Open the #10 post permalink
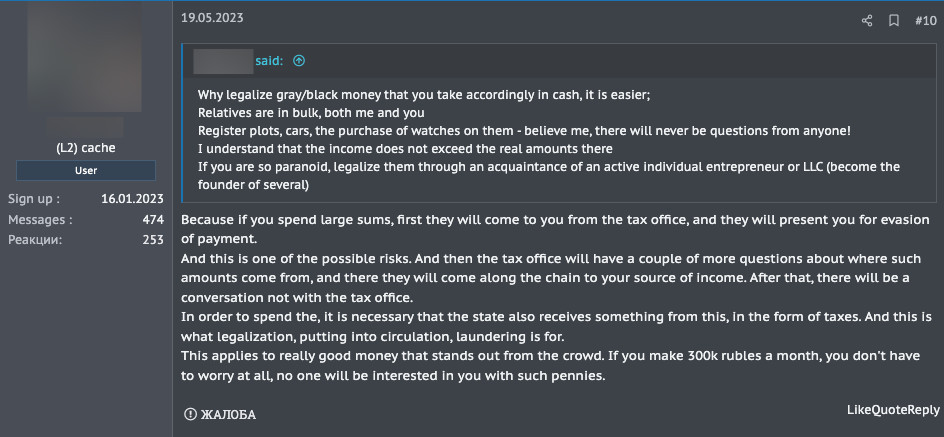This screenshot has width=944, height=437. (x=925, y=21)
